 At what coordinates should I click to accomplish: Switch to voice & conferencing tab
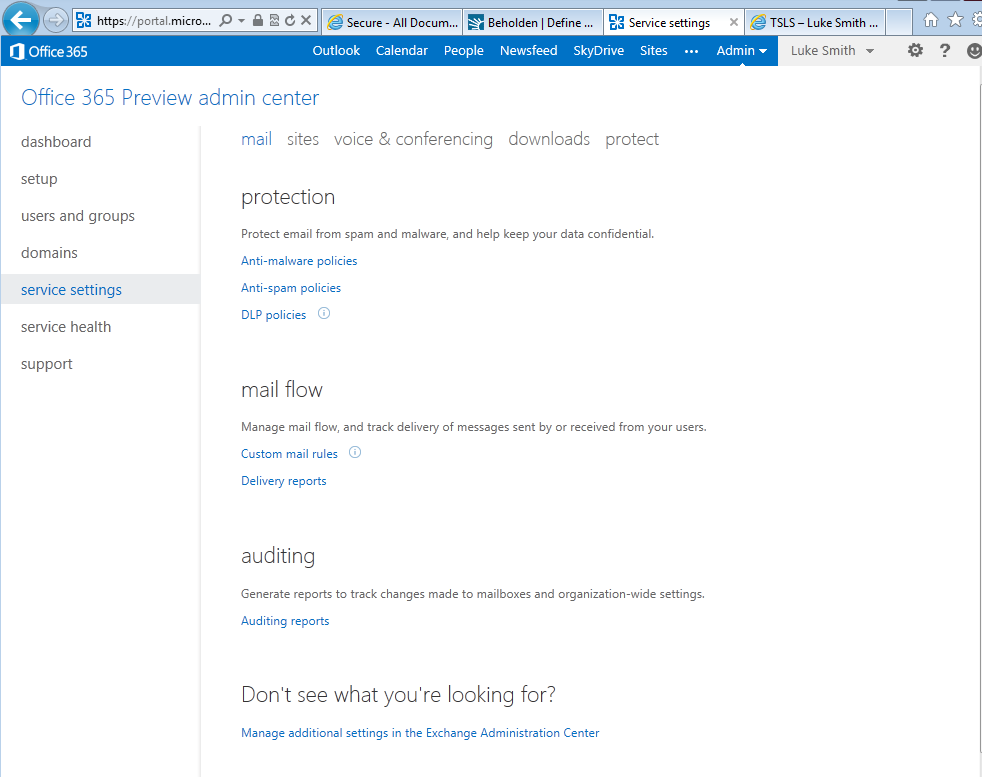pyautogui.click(x=413, y=139)
